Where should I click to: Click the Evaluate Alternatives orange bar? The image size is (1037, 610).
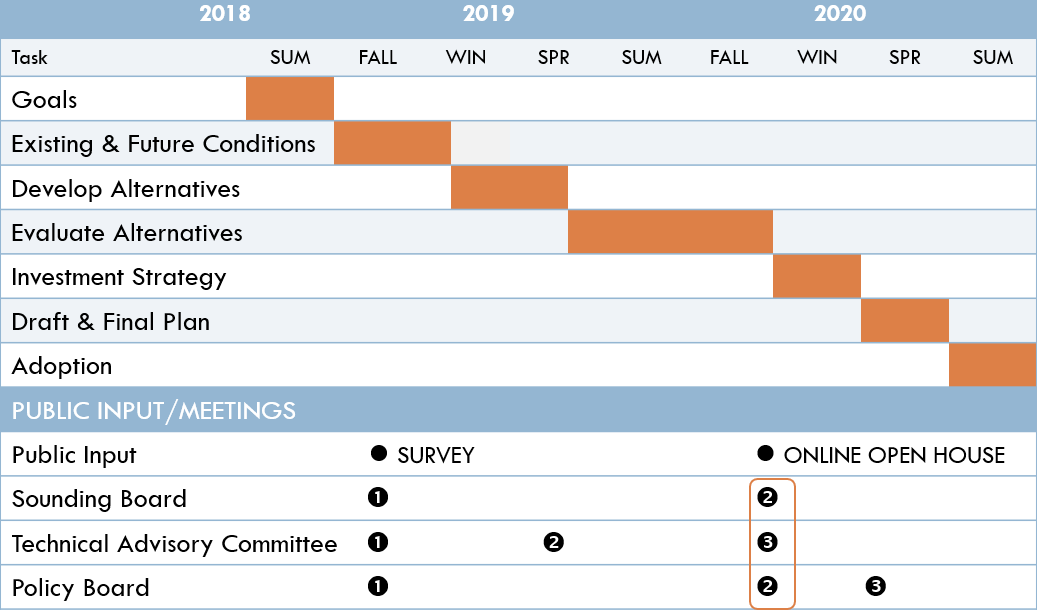(x=670, y=232)
